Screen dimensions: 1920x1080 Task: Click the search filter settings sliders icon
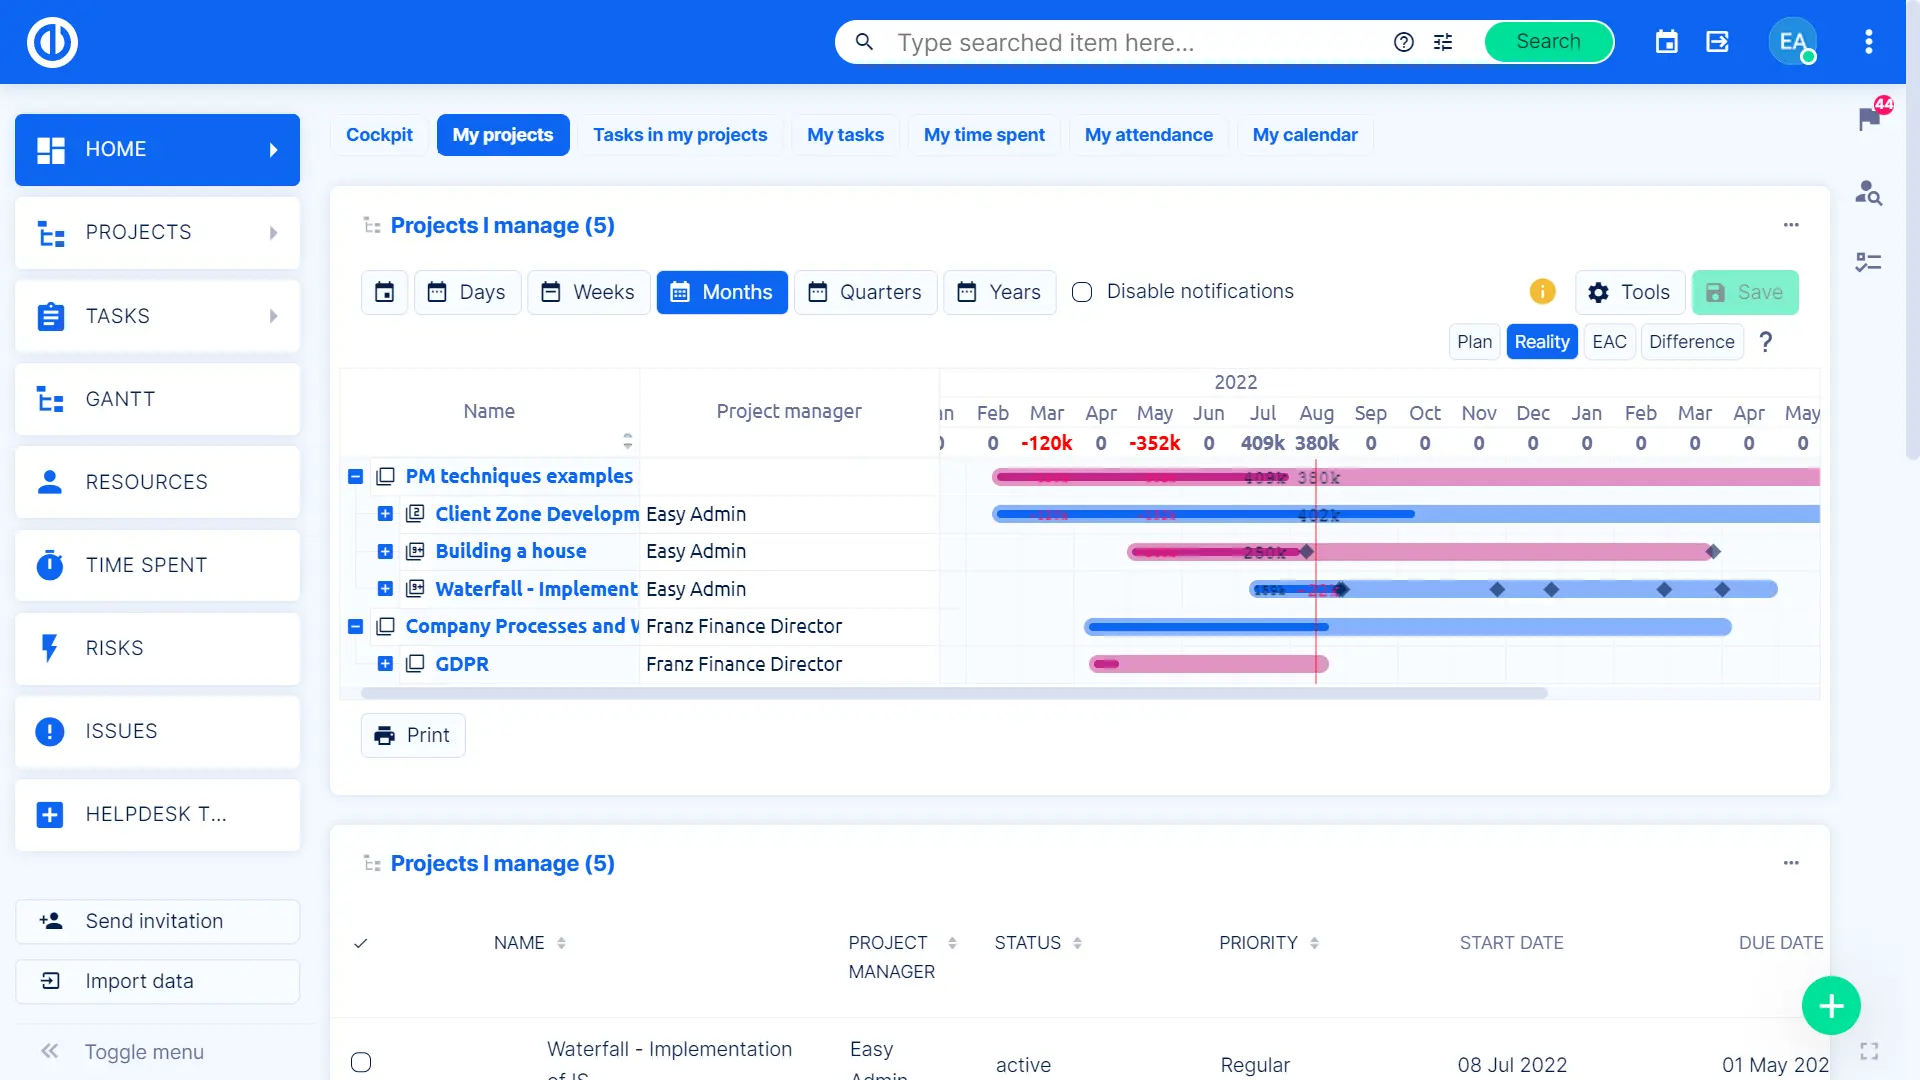coord(1443,42)
